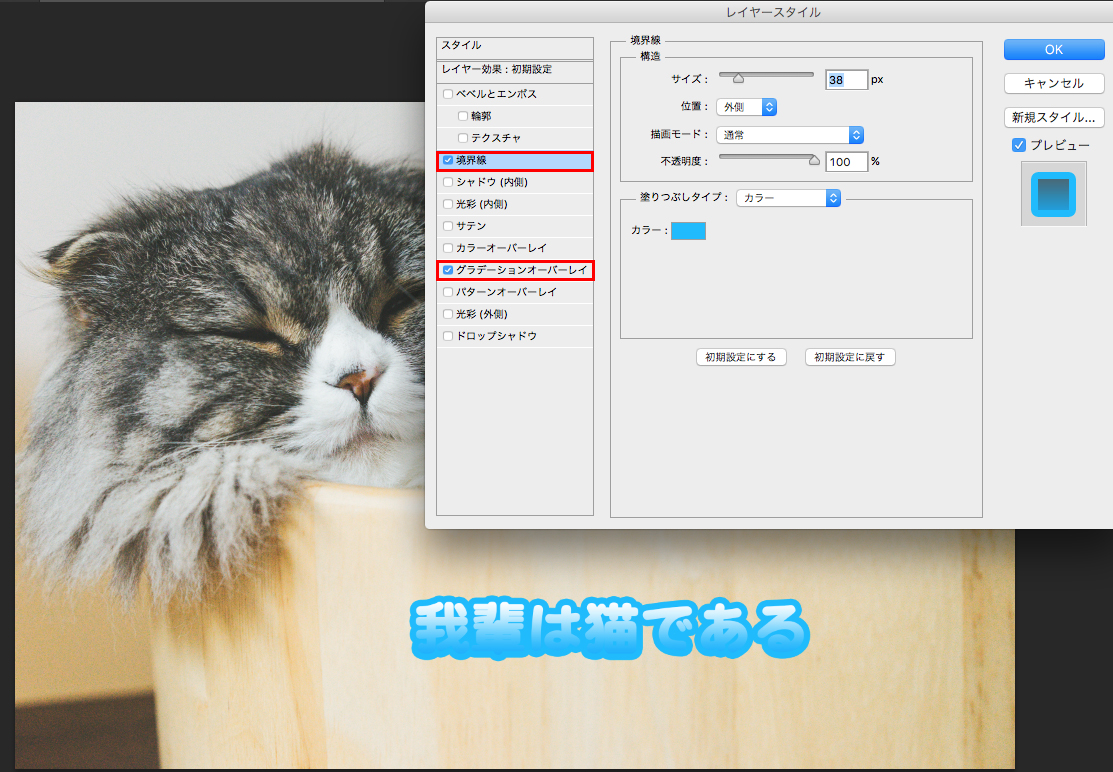The width and height of the screenshot is (1113, 772).
Task: Disable グラデーションオーバーレイ checkbox
Action: (448, 270)
